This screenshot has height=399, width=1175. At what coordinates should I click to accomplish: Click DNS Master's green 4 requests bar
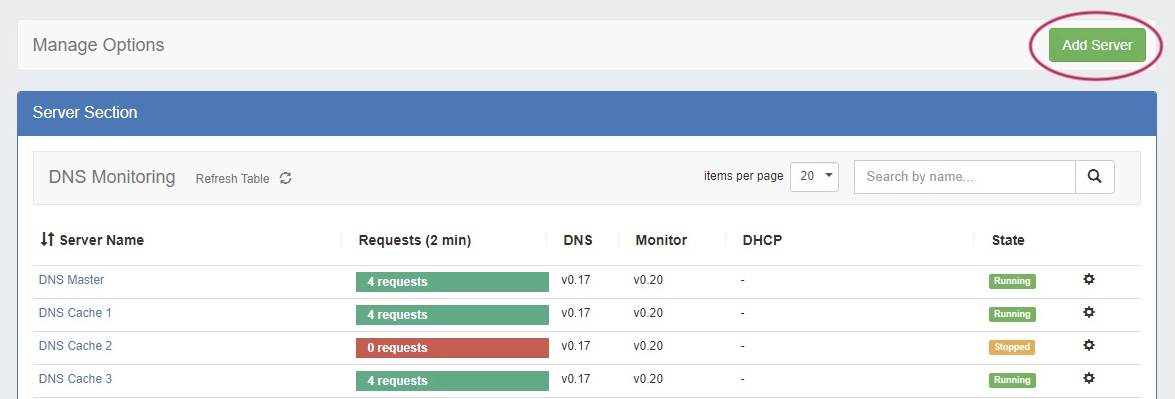point(453,282)
